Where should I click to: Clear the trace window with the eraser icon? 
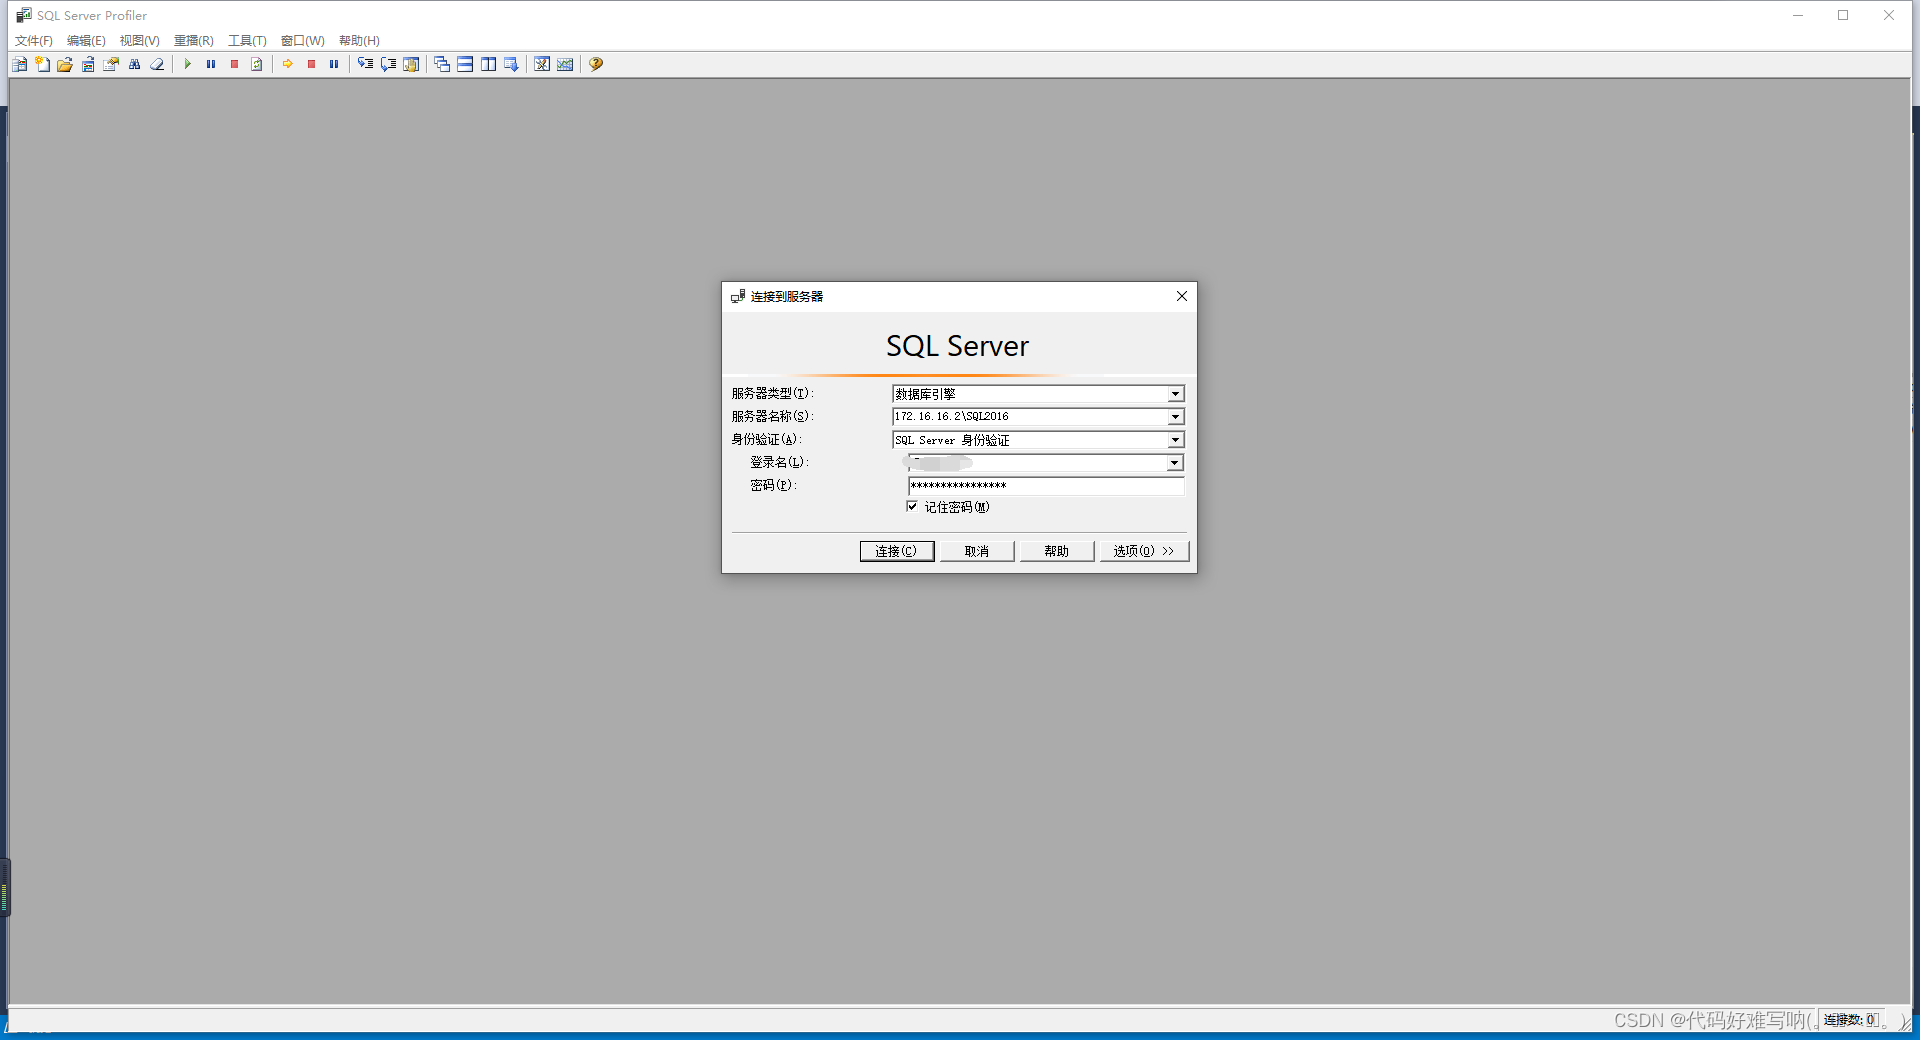pyautogui.click(x=157, y=64)
